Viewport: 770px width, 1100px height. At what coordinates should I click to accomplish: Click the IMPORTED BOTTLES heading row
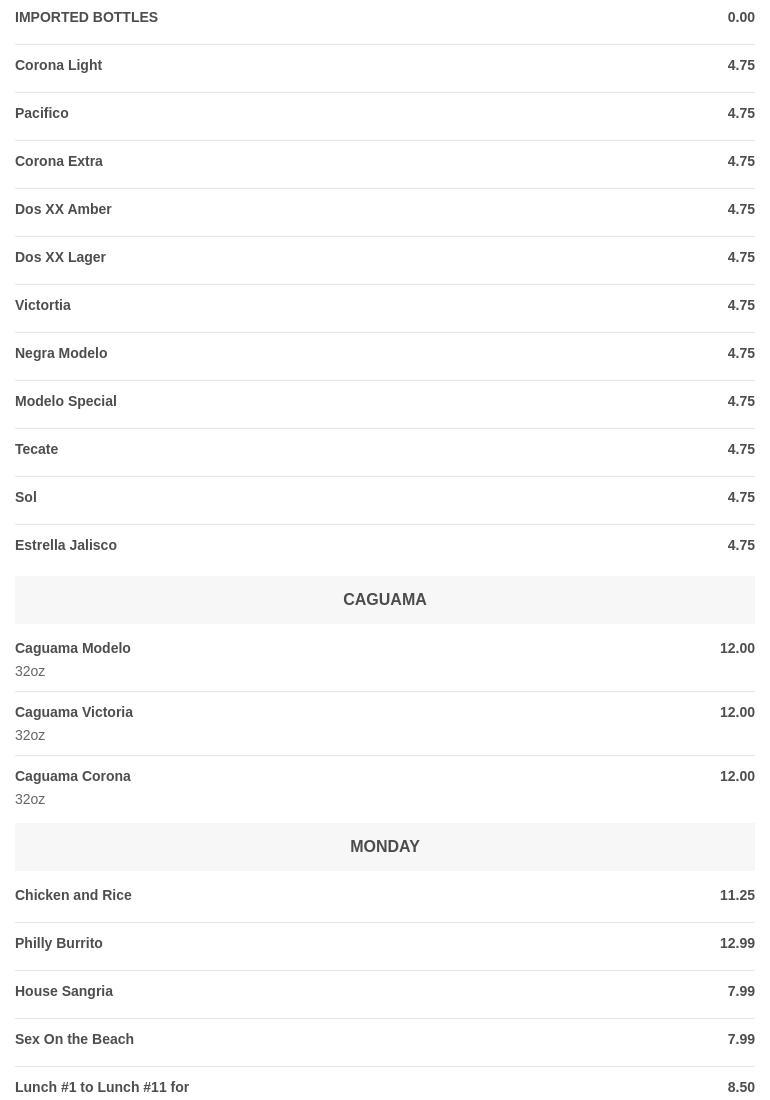click(86, 17)
